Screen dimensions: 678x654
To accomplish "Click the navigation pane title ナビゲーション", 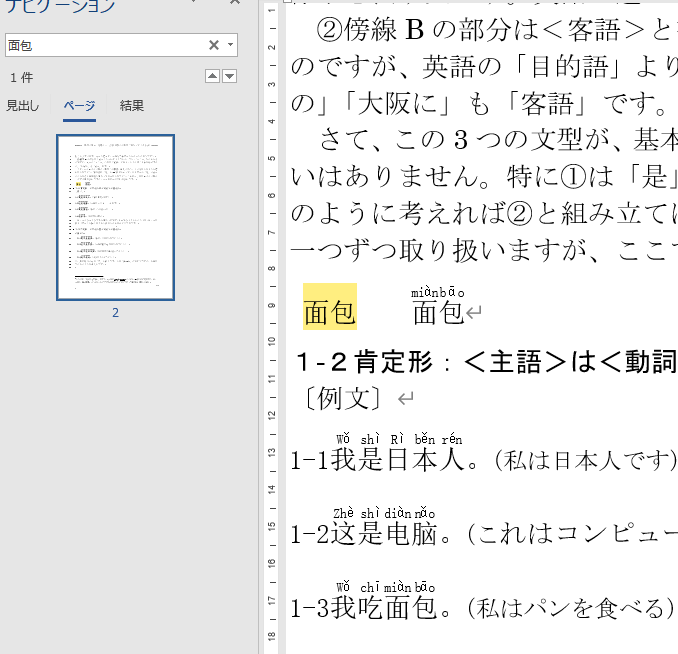I will pyautogui.click(x=61, y=5).
